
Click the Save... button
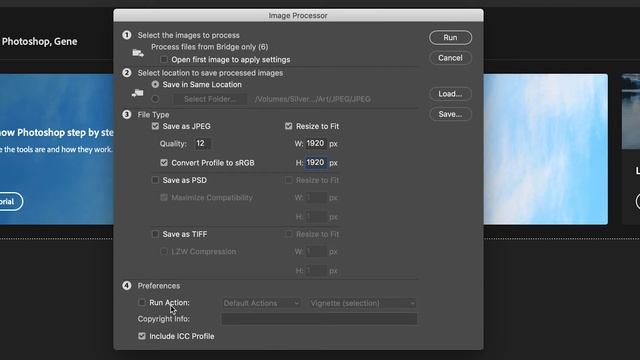pos(450,114)
